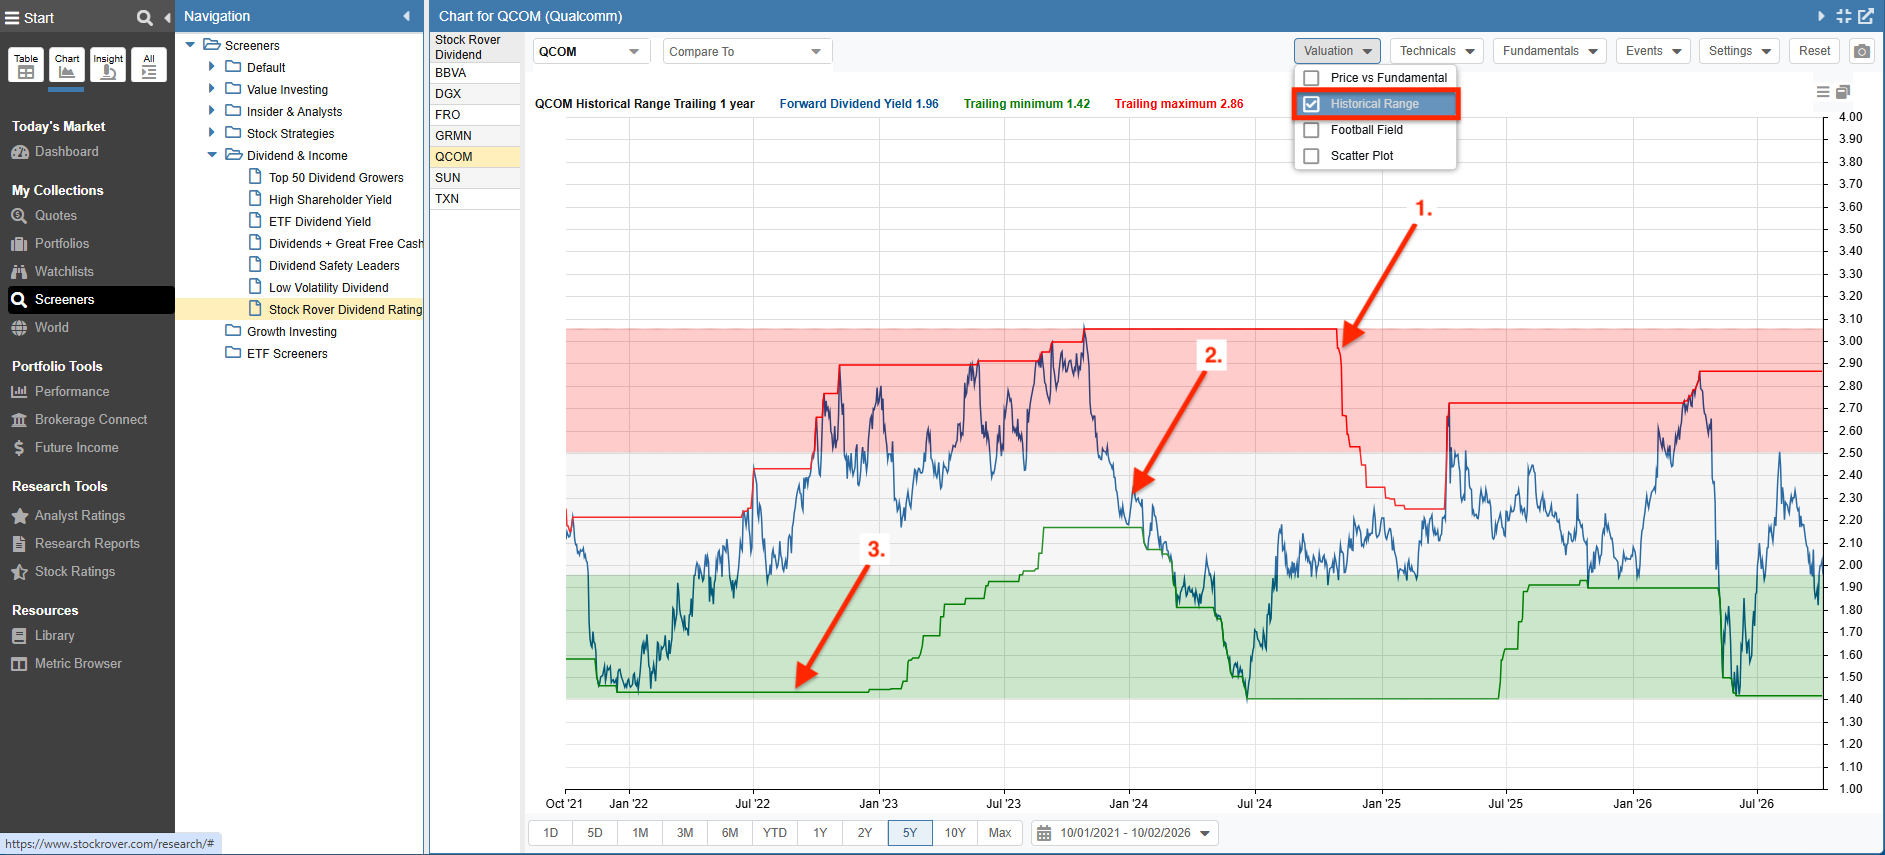Expand the Fundamentals dropdown
The width and height of the screenshot is (1885, 855).
[x=1550, y=51]
